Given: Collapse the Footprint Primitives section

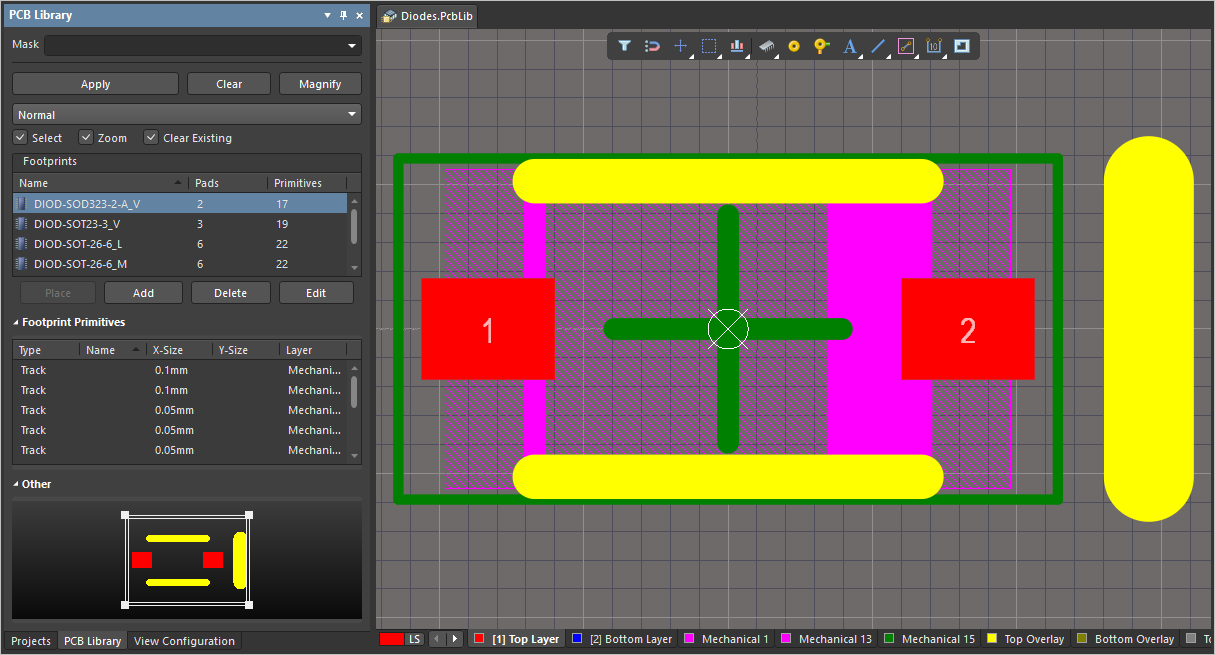Looking at the screenshot, I should [16, 323].
